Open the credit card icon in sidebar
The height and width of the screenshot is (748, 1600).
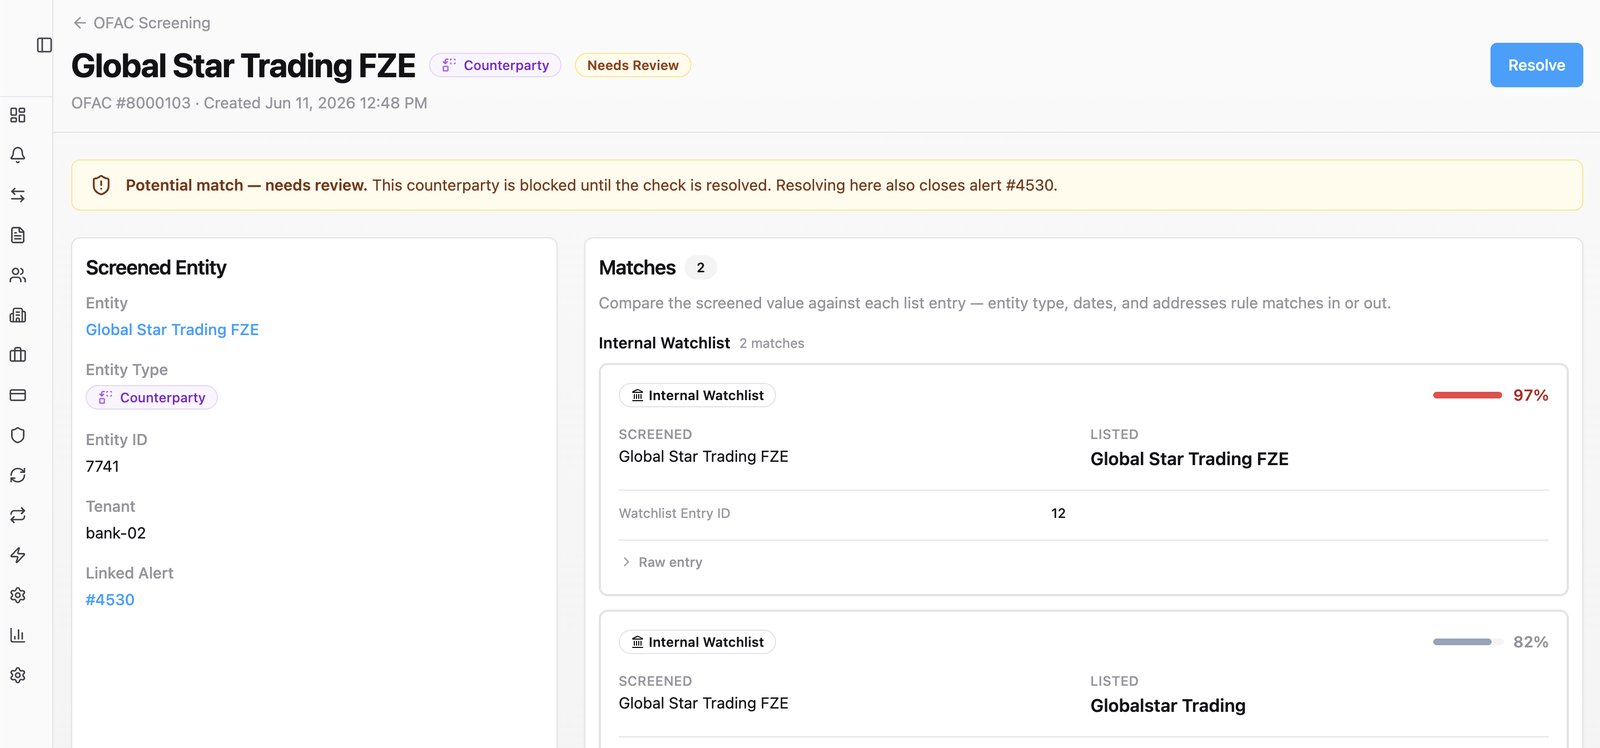(x=17, y=395)
